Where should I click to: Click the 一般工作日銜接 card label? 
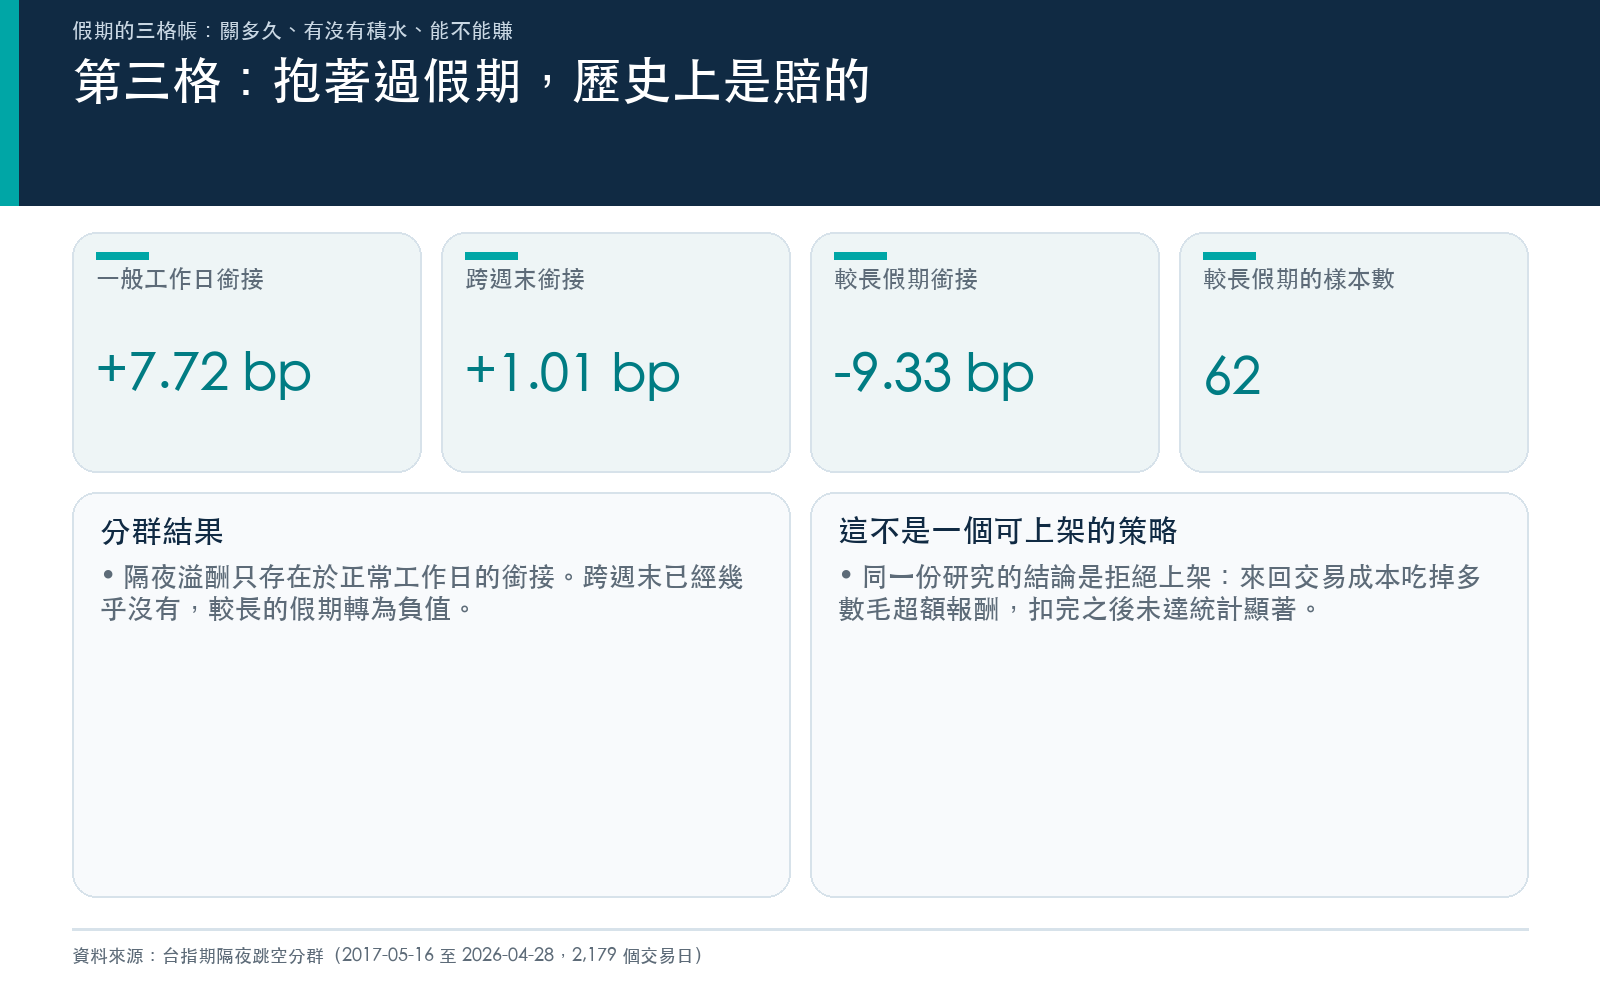180,279
